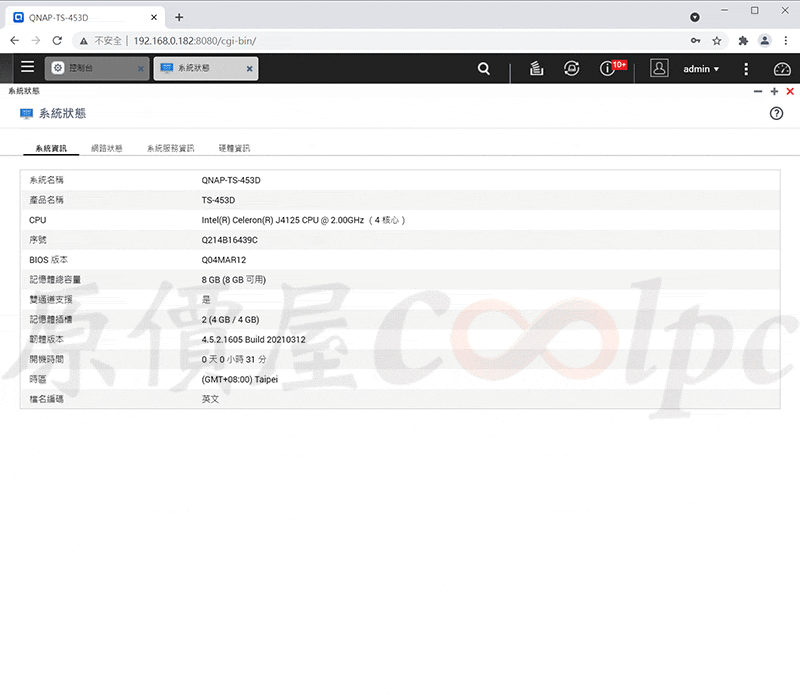Click the browser forward arrow
The image size is (800, 695).
[x=36, y=40]
